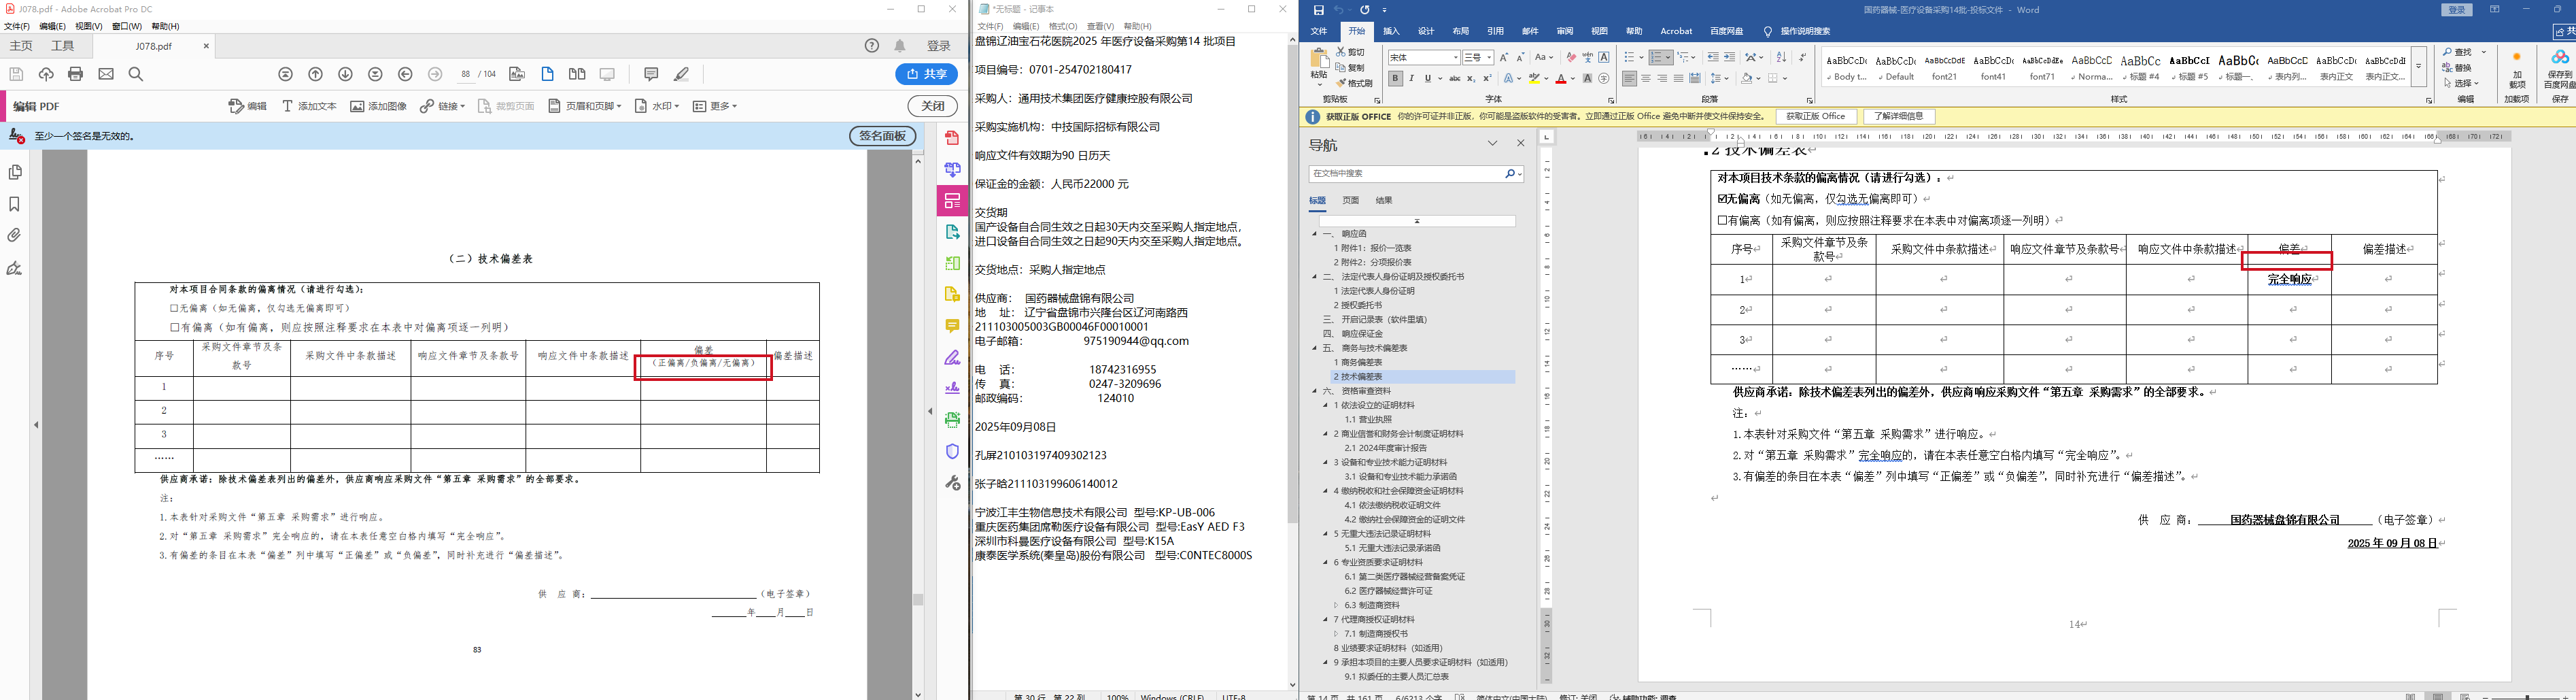Toggle the checked 无偏离 box in the Word document
The image size is (2576, 700).
click(x=1722, y=199)
